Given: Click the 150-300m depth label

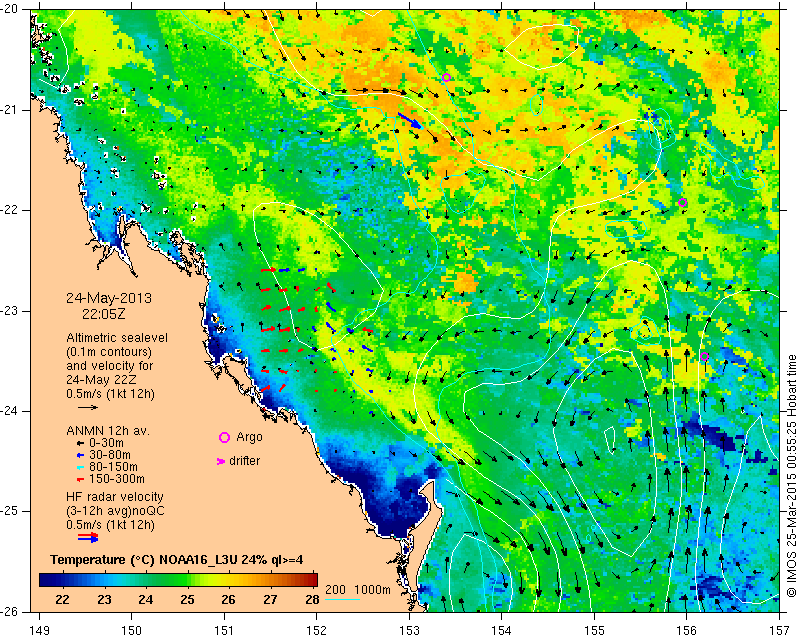Looking at the screenshot, I should click(x=117, y=479).
